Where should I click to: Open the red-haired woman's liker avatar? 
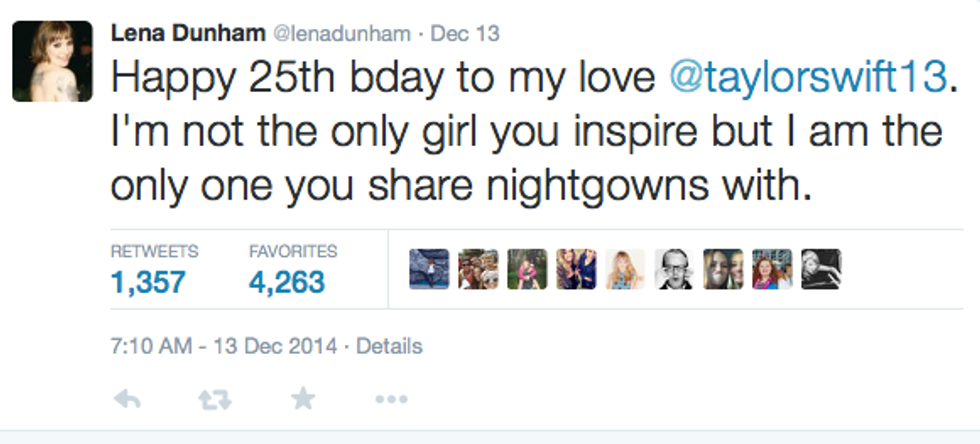pos(772,269)
